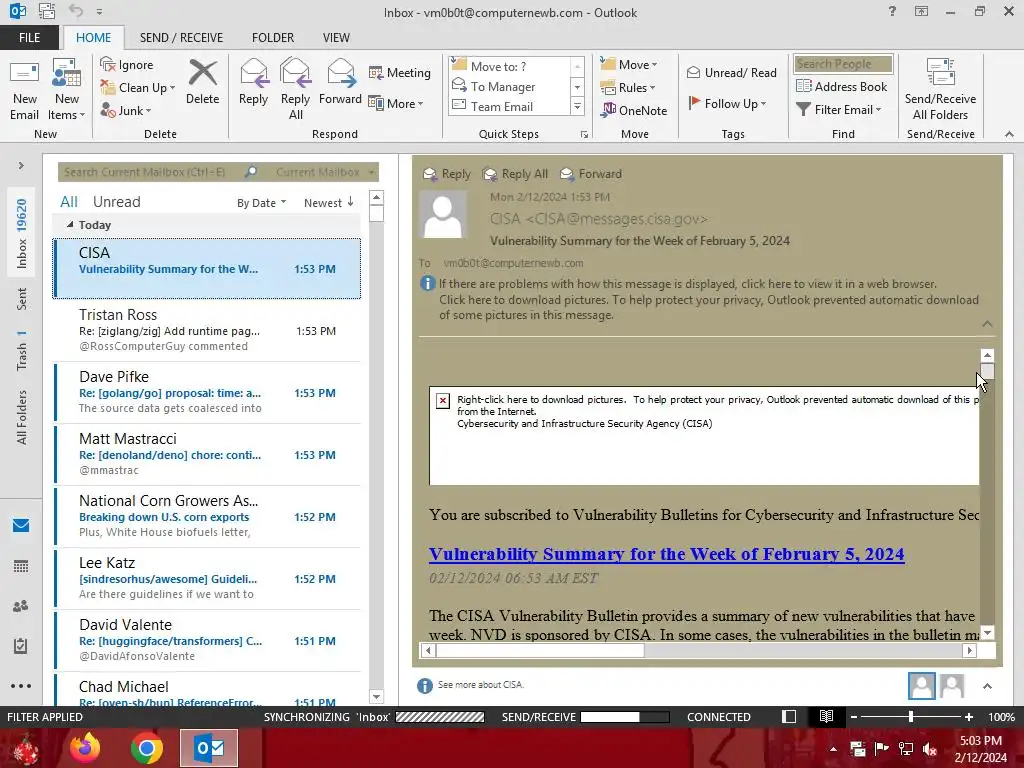
Task: Open the Follow Up flag menu
Action: pos(727,103)
